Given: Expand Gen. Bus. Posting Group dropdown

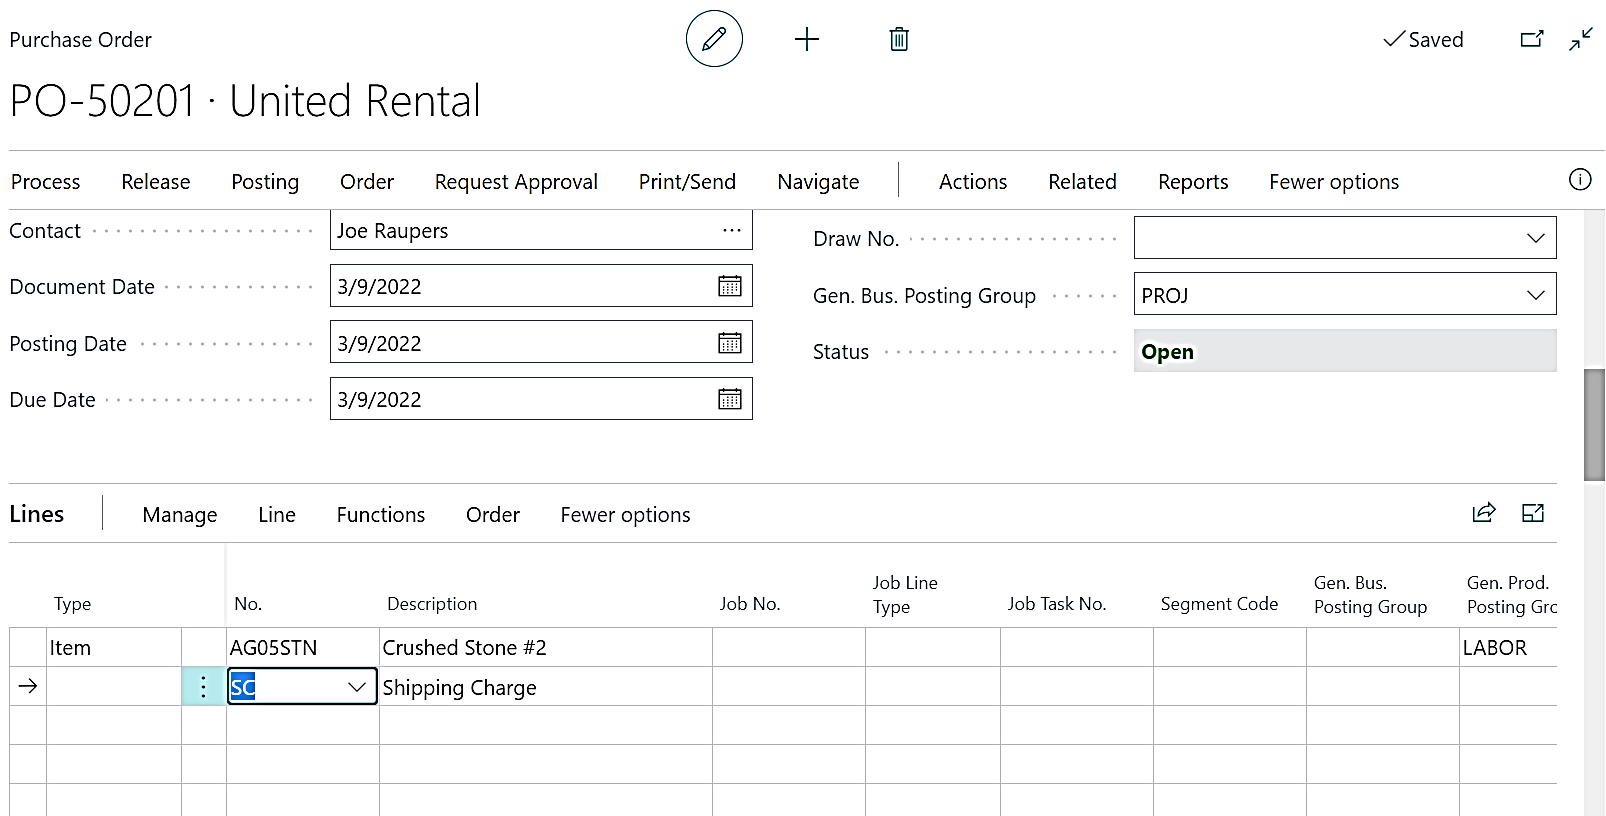Looking at the screenshot, I should (x=1535, y=295).
